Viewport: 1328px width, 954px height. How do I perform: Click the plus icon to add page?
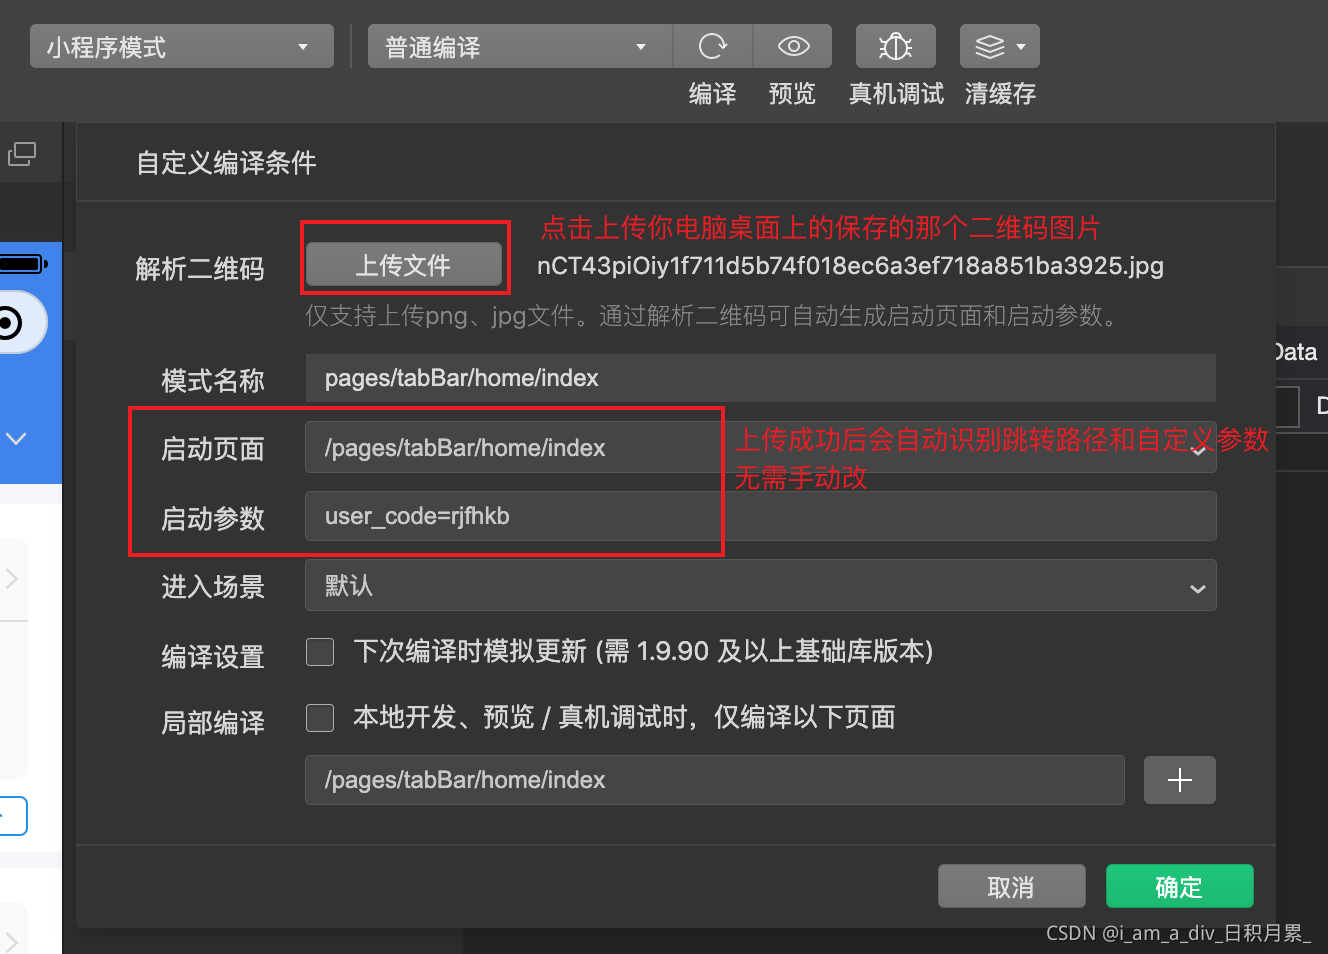(x=1179, y=780)
